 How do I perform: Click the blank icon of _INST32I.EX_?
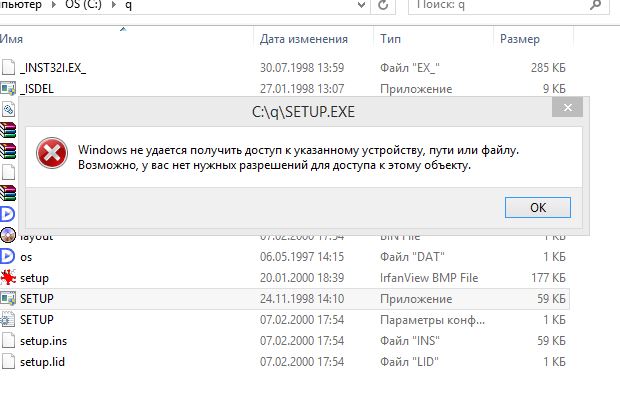tap(8, 67)
